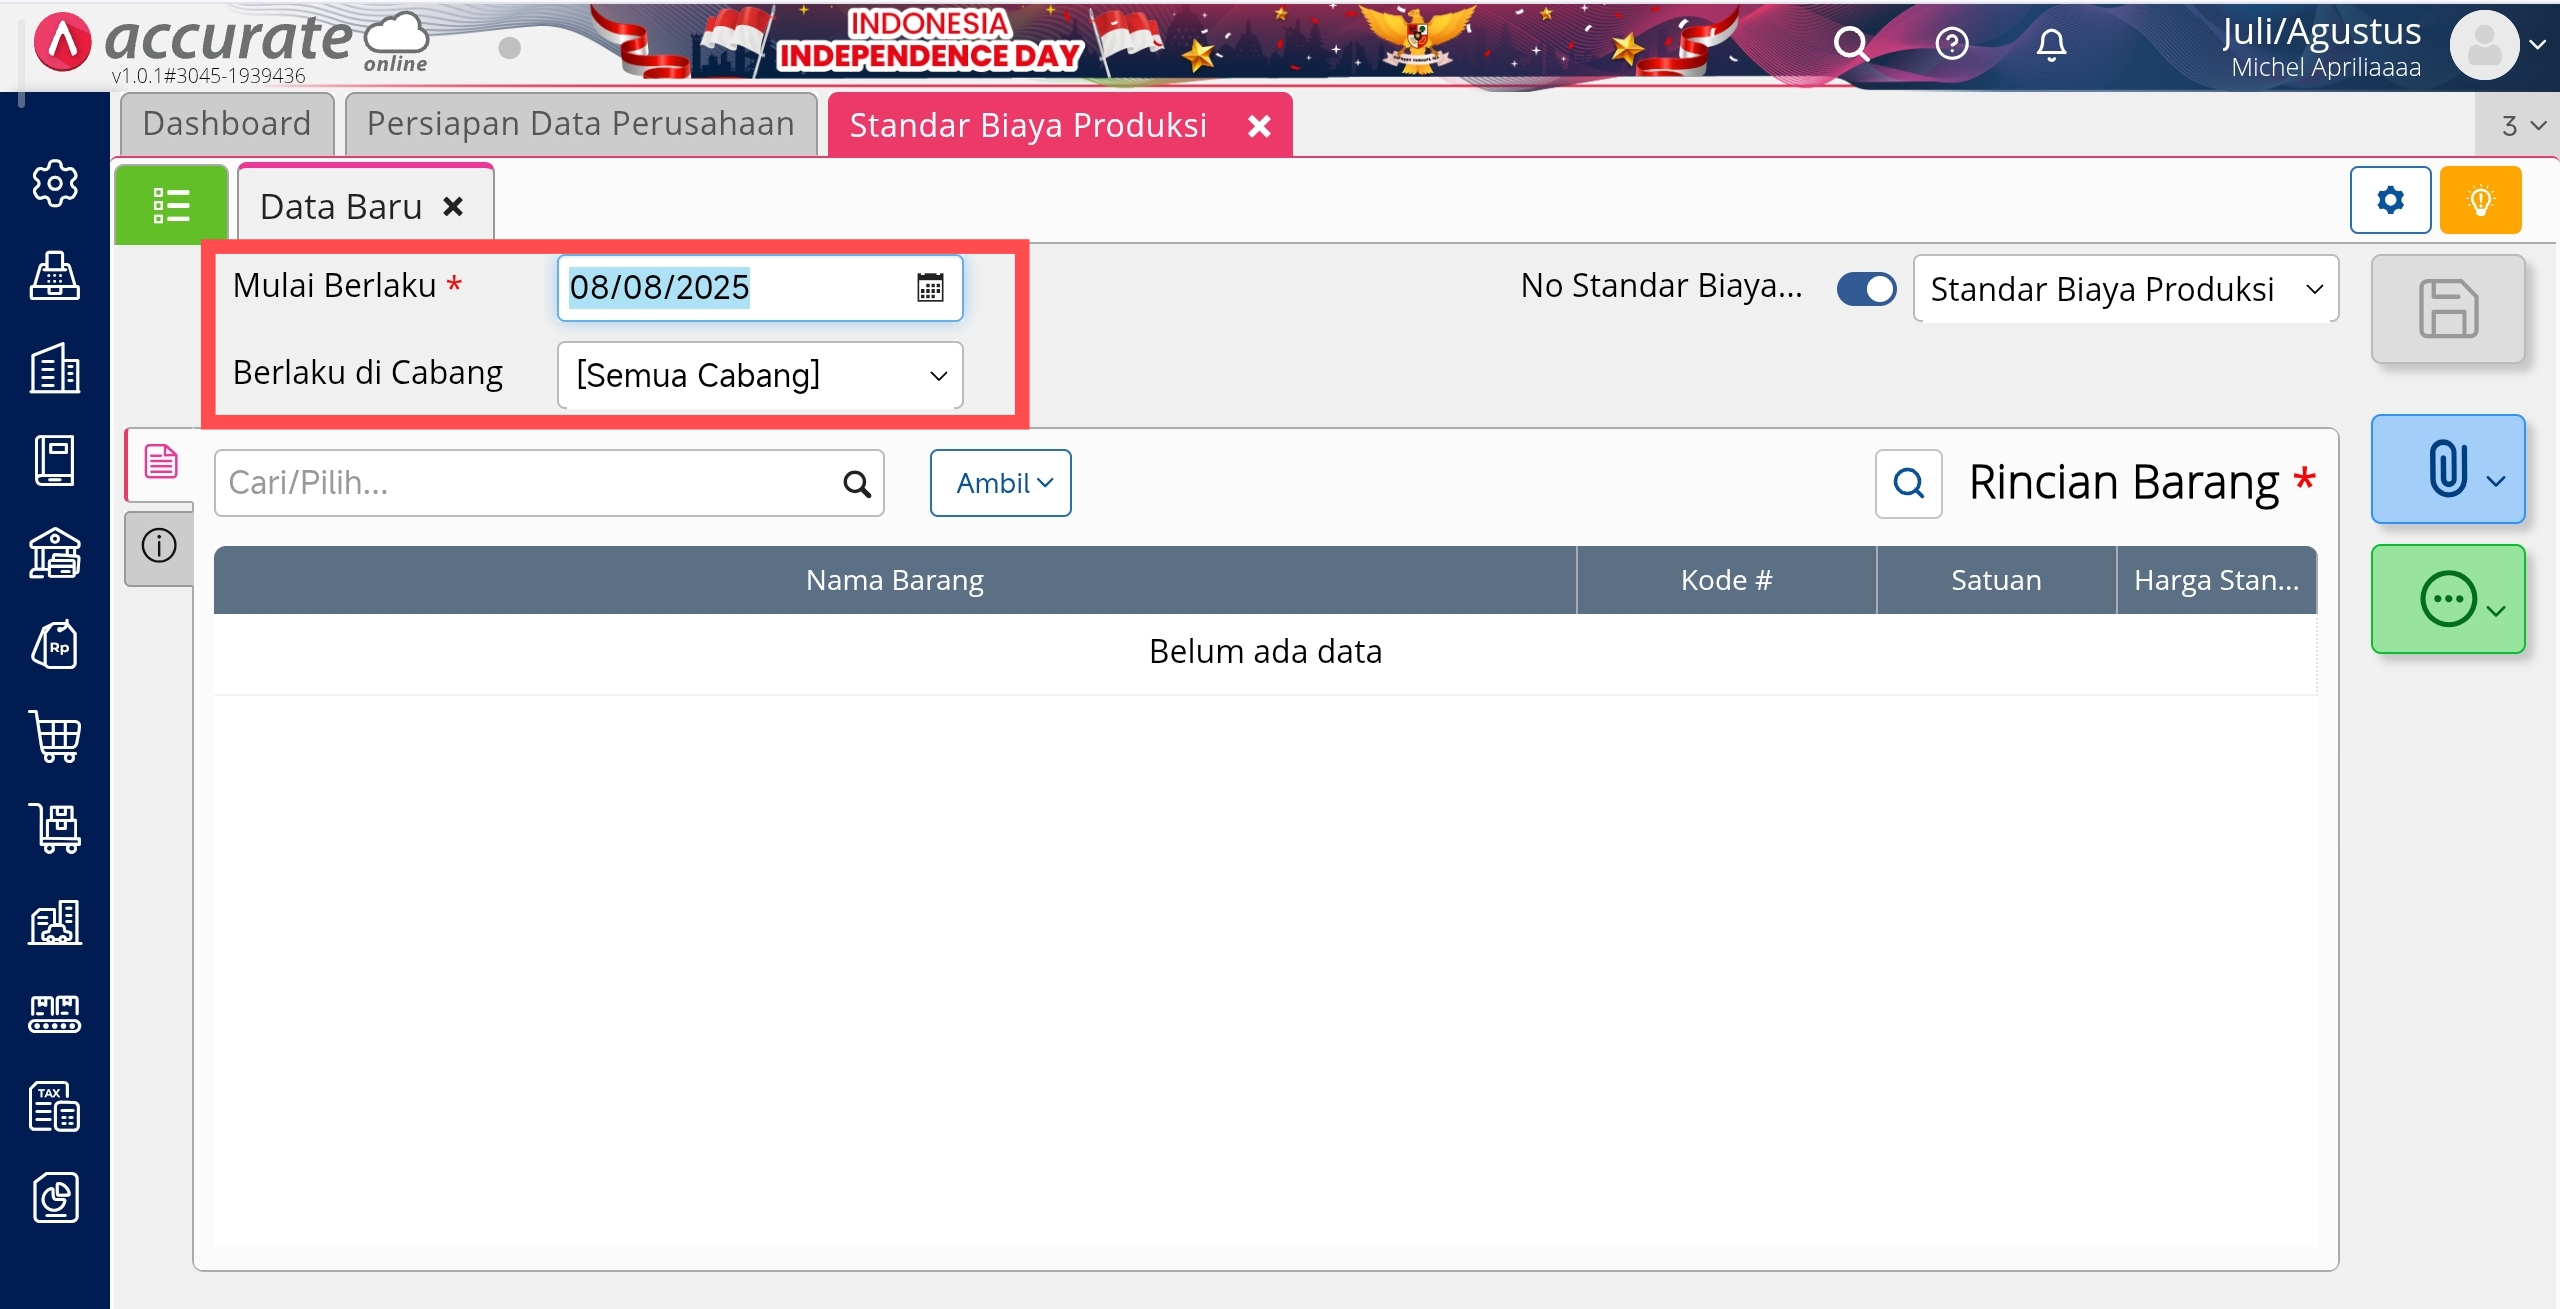
Task: Click the blue gear settings button
Action: pos(2390,201)
